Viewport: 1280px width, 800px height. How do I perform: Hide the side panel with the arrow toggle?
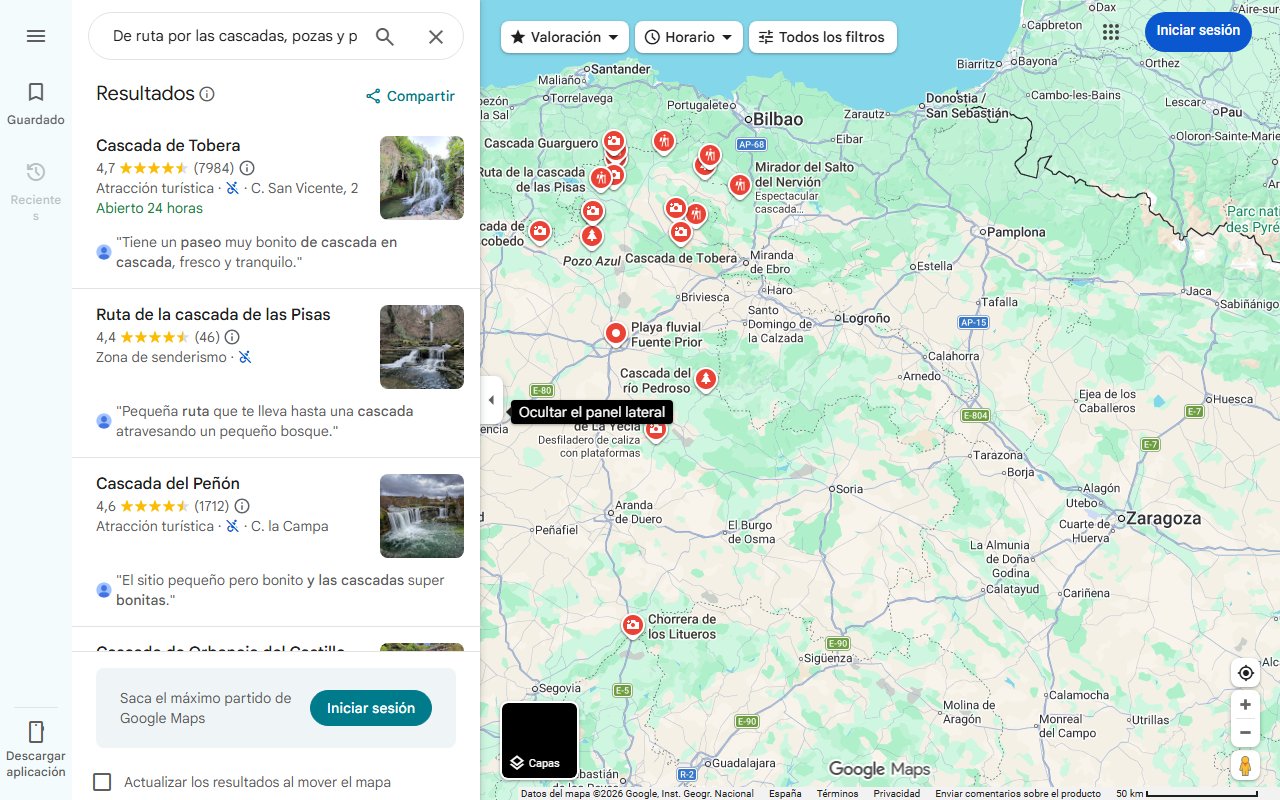pos(491,399)
